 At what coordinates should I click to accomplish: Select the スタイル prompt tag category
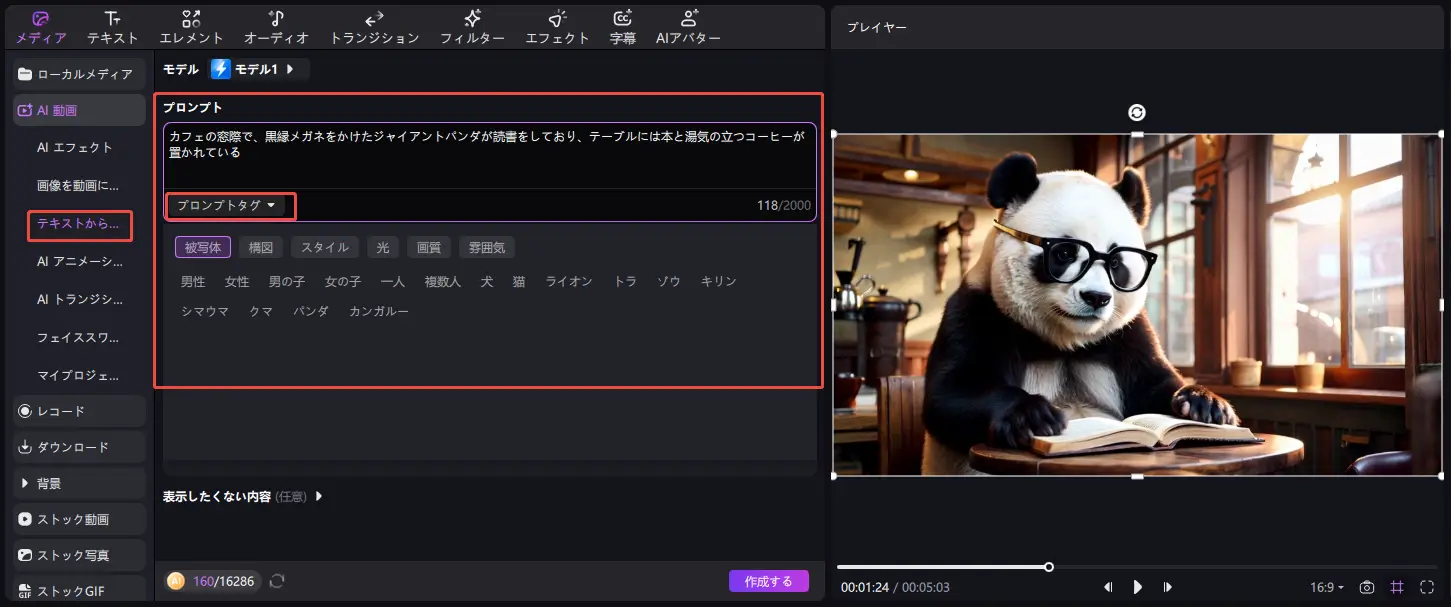(x=324, y=247)
